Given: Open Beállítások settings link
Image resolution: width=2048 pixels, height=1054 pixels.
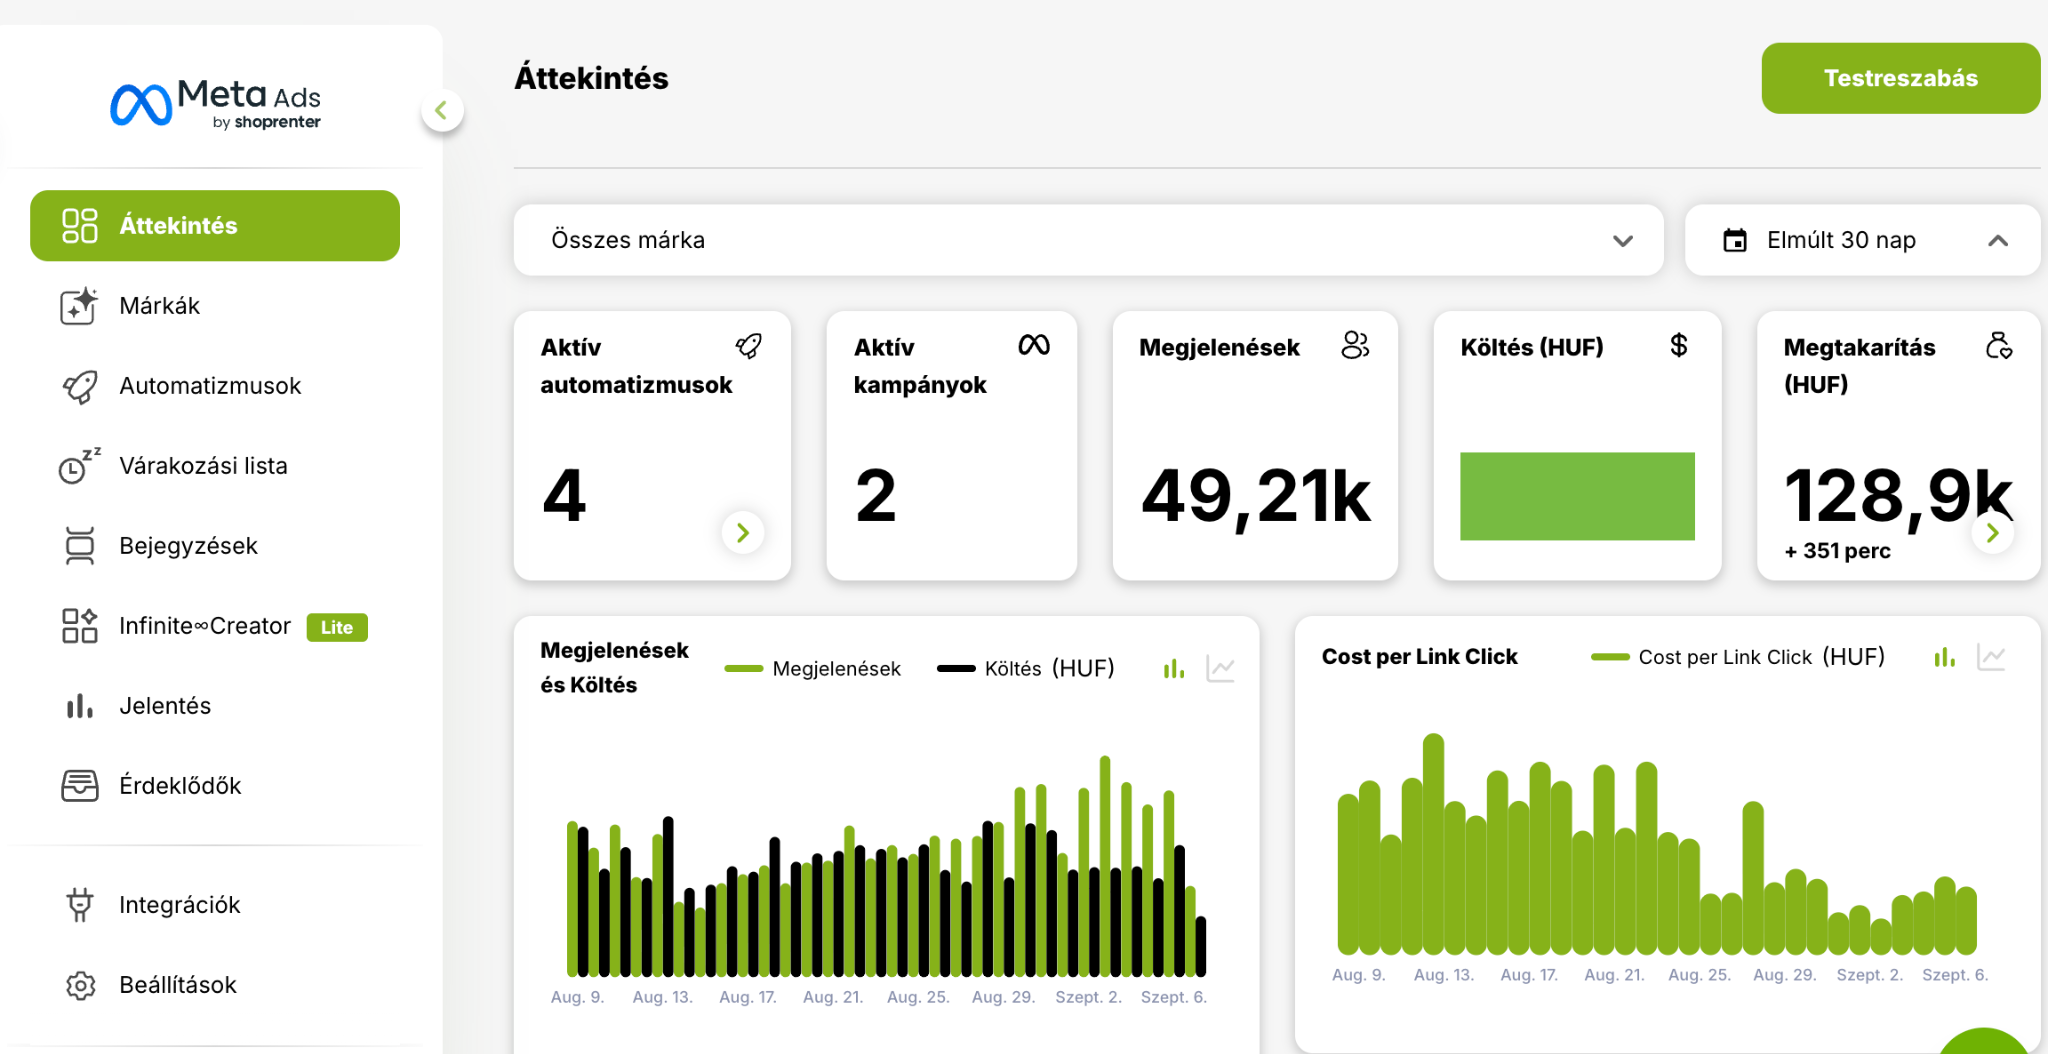Looking at the screenshot, I should tap(178, 985).
